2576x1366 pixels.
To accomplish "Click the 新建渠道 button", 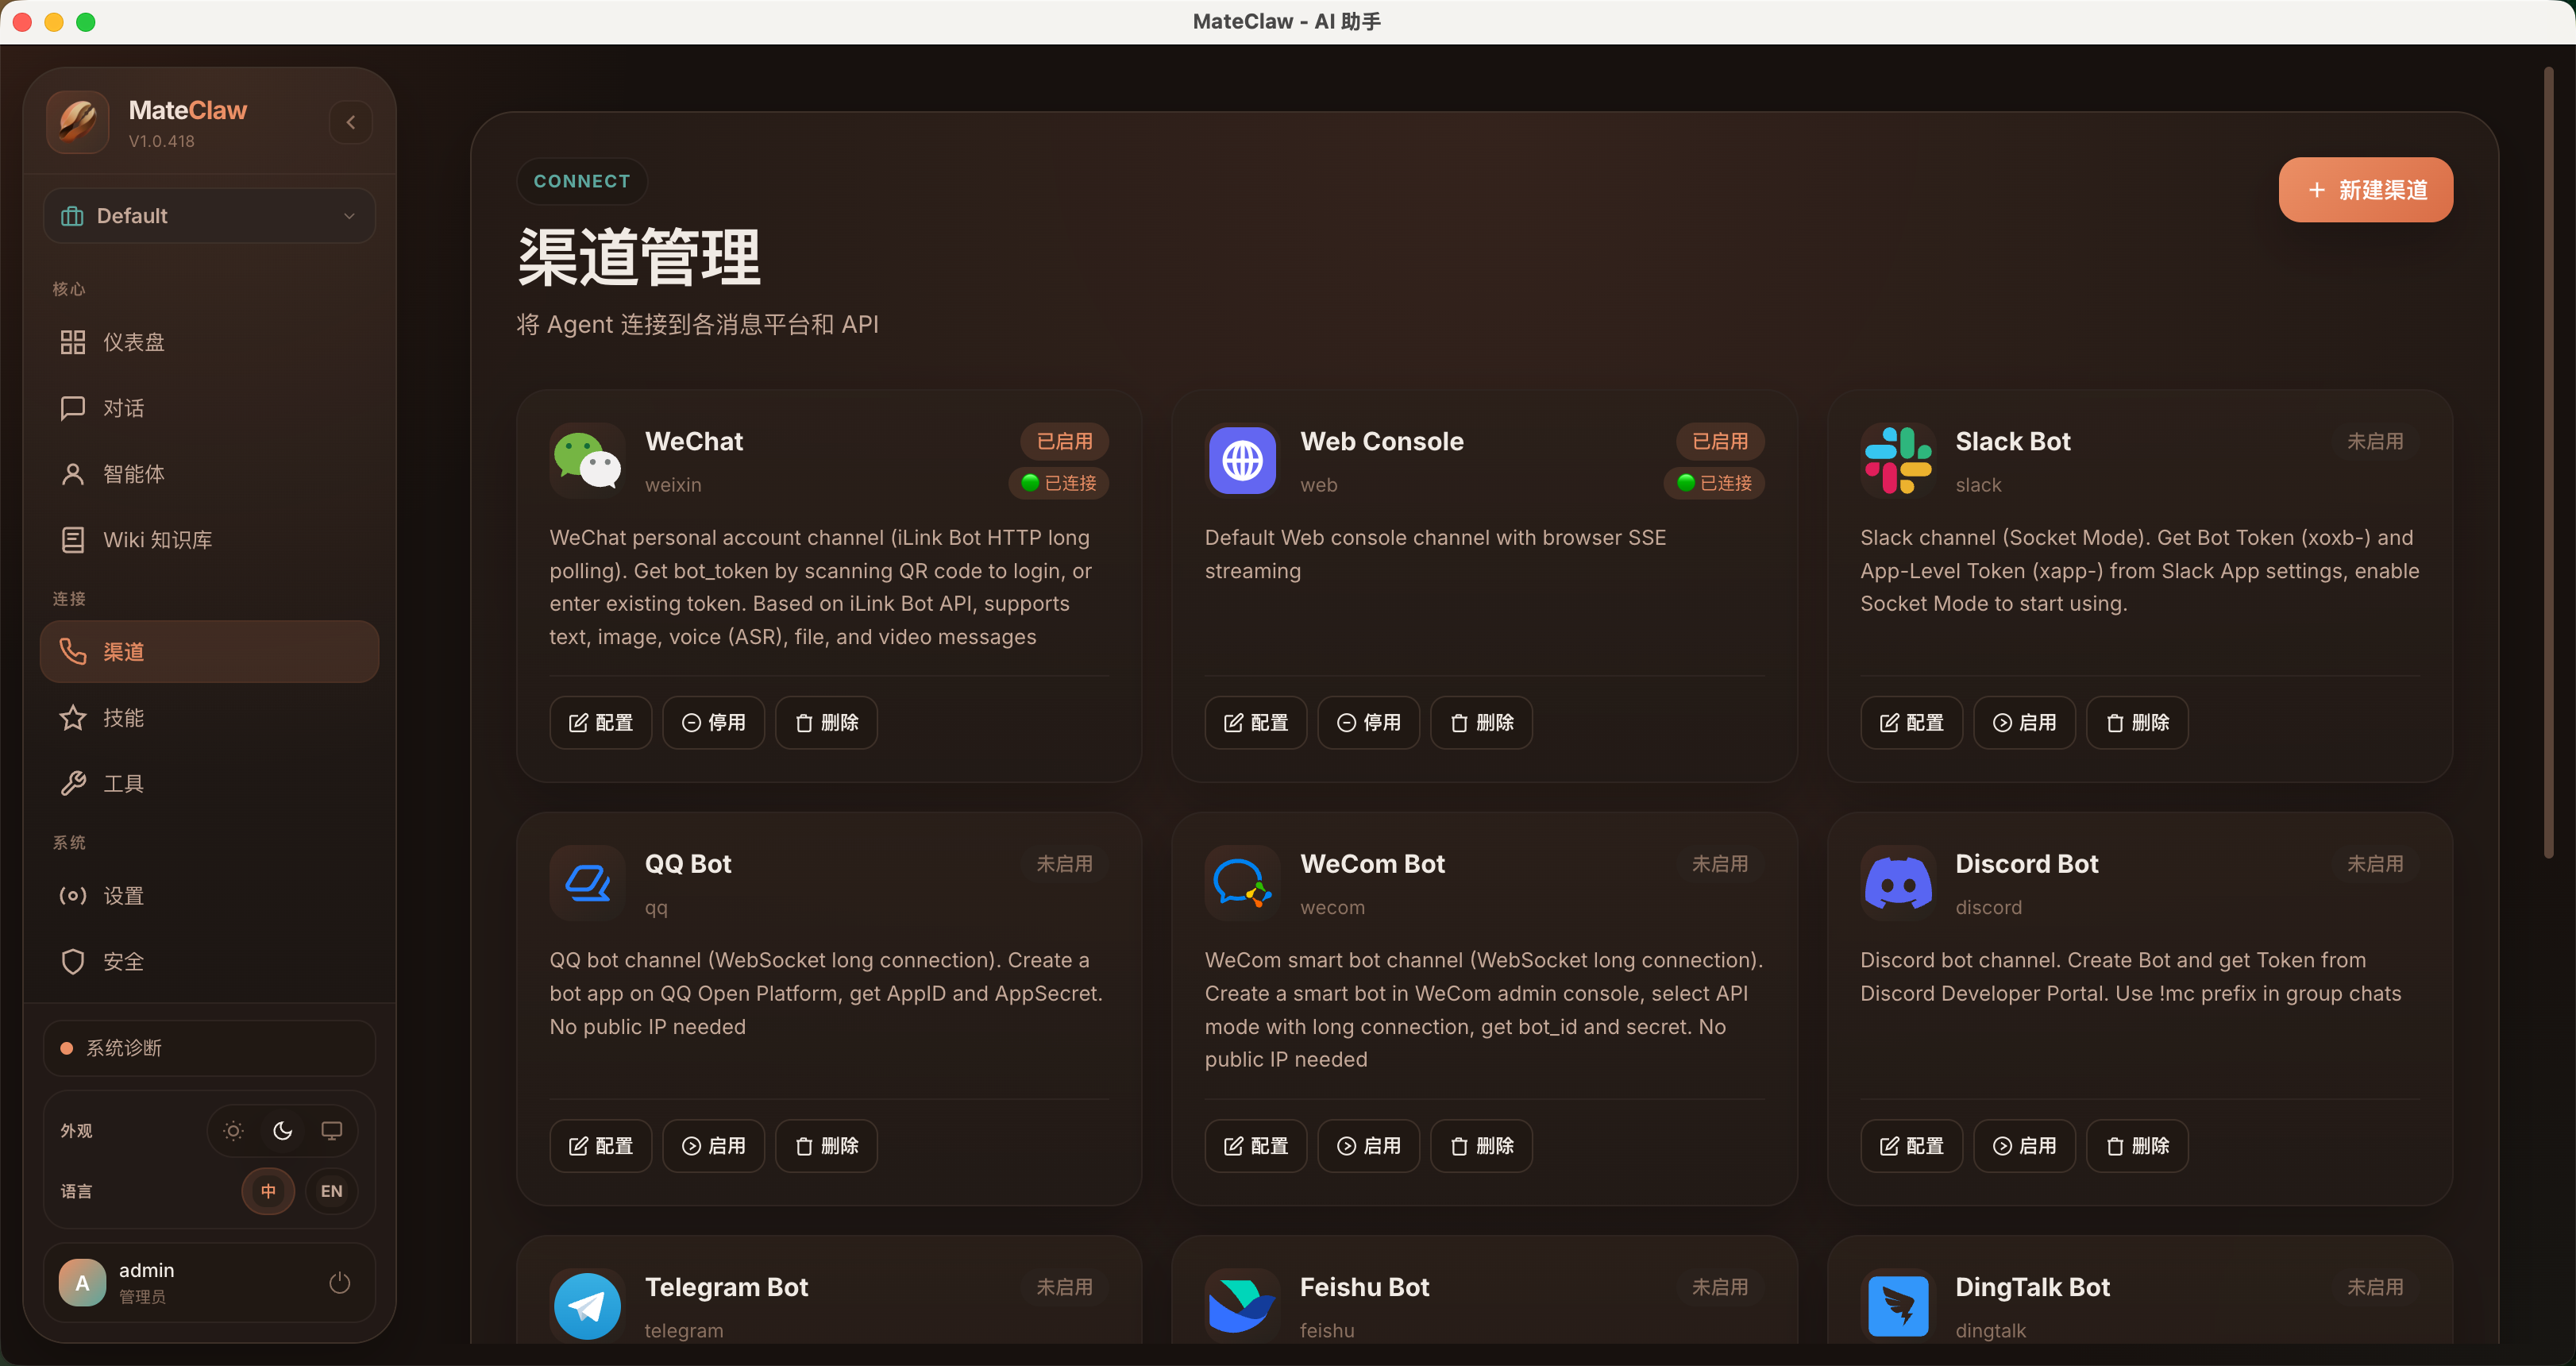I will tap(2365, 190).
